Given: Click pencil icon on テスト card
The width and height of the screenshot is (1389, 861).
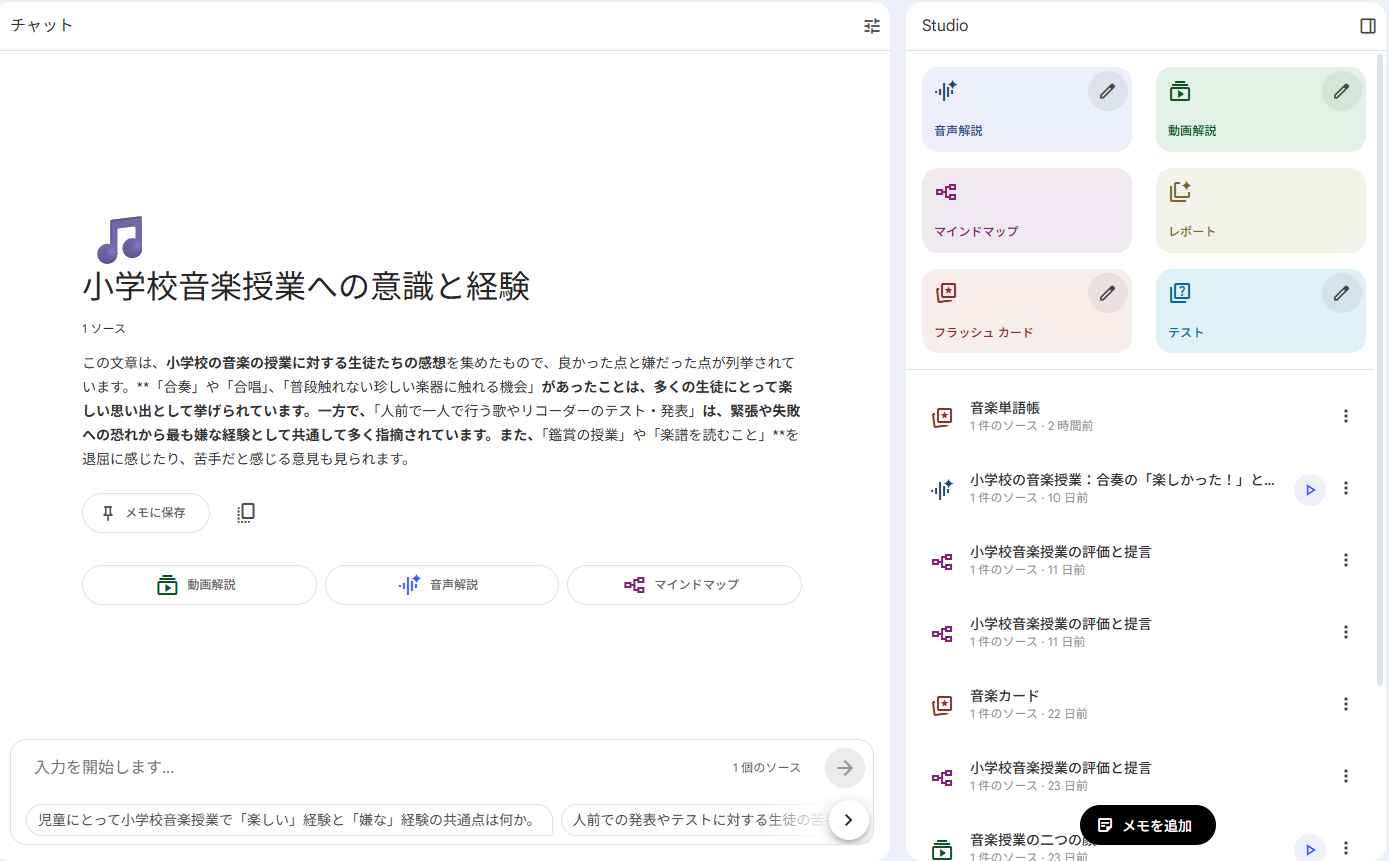Looking at the screenshot, I should click(1341, 293).
